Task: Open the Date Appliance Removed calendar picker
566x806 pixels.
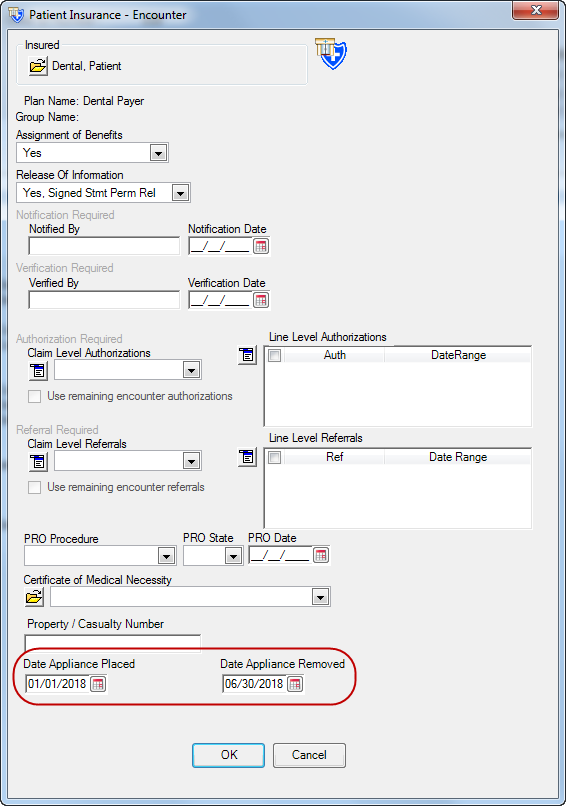Action: point(295,684)
